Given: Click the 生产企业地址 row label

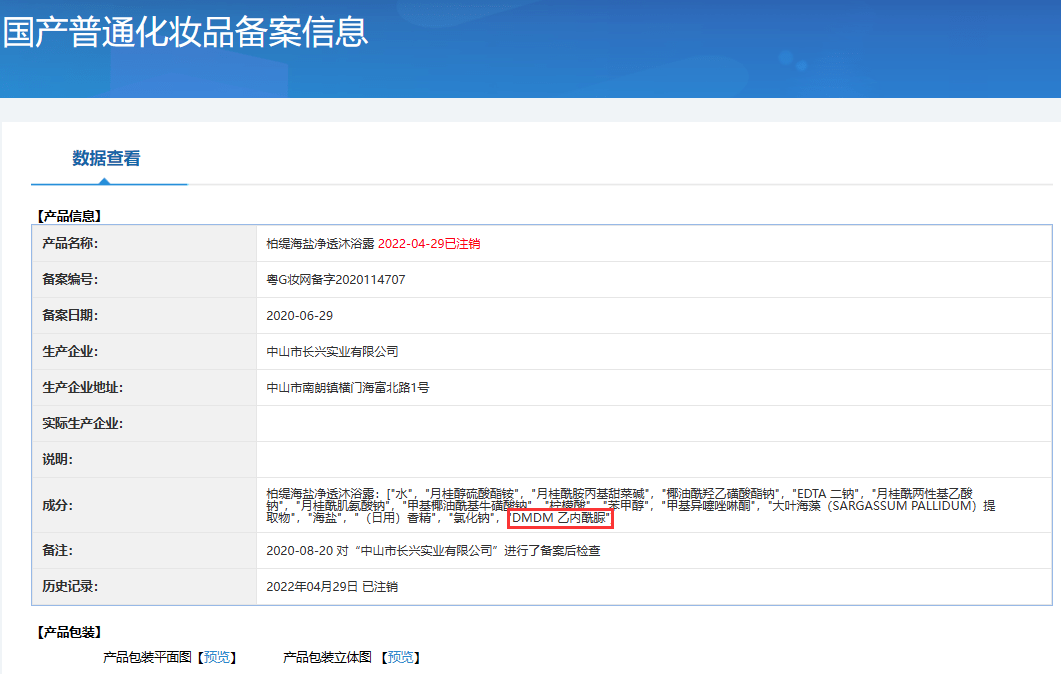Looking at the screenshot, I should (x=83, y=388).
